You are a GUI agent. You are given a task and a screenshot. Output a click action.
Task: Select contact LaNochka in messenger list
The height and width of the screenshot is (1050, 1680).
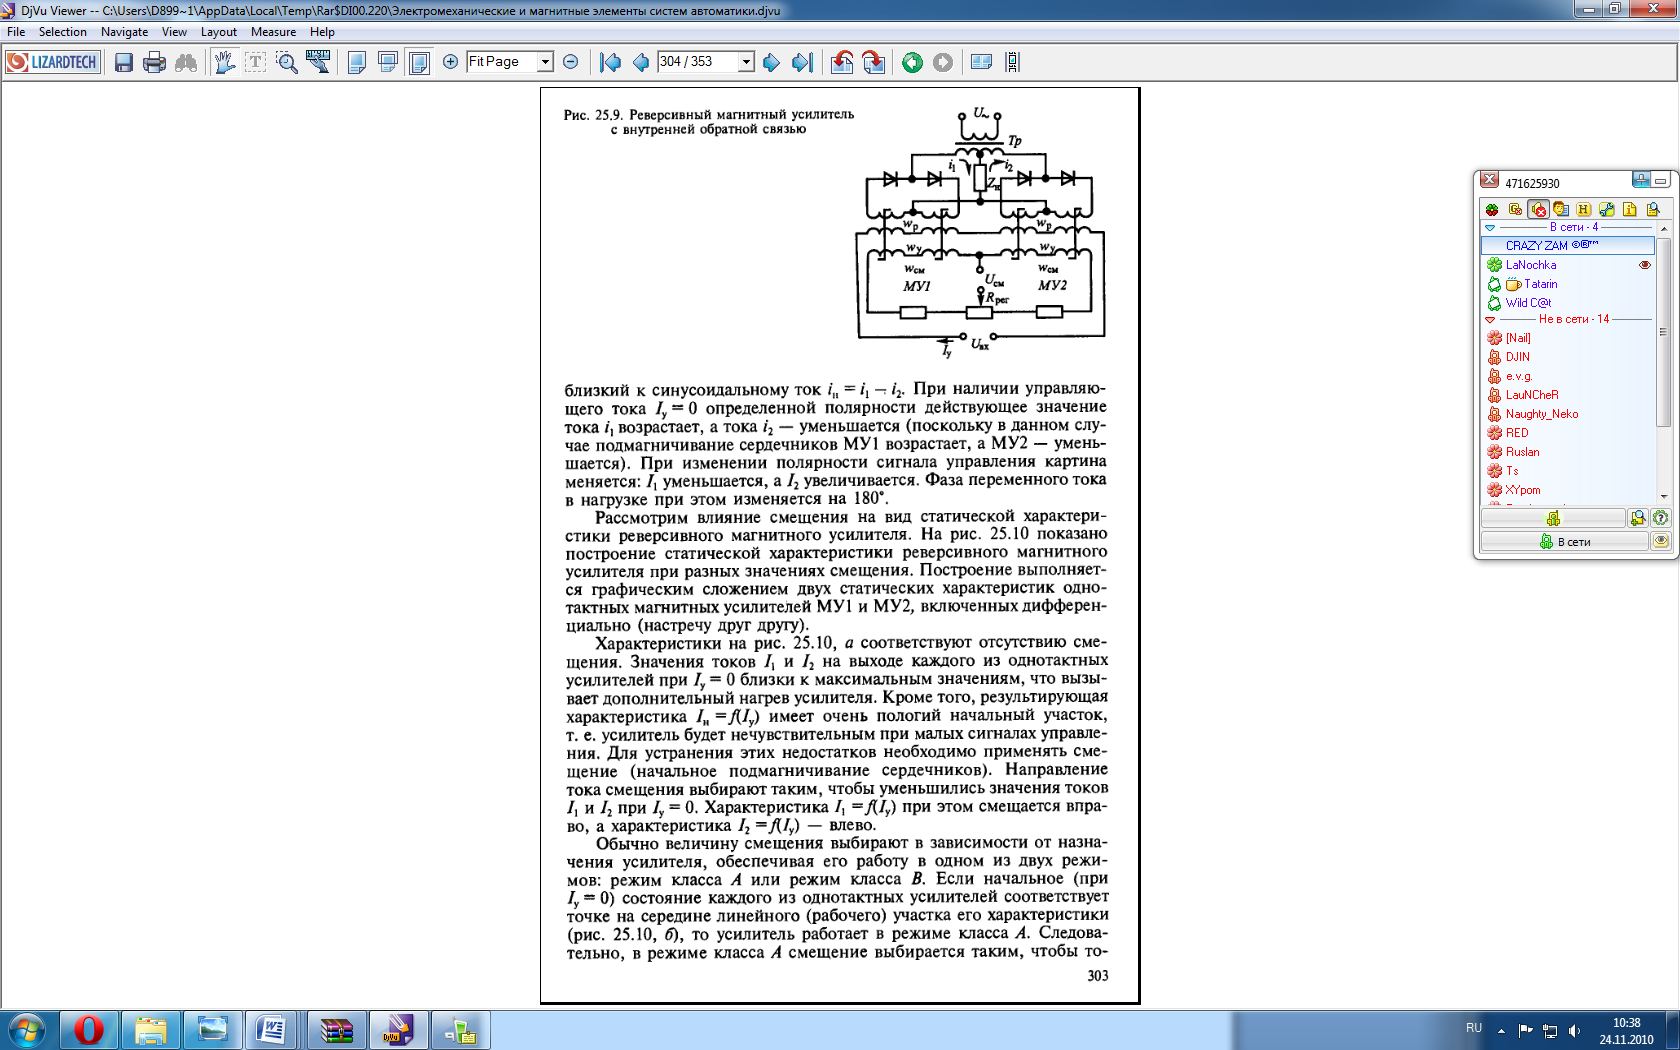[1568, 265]
